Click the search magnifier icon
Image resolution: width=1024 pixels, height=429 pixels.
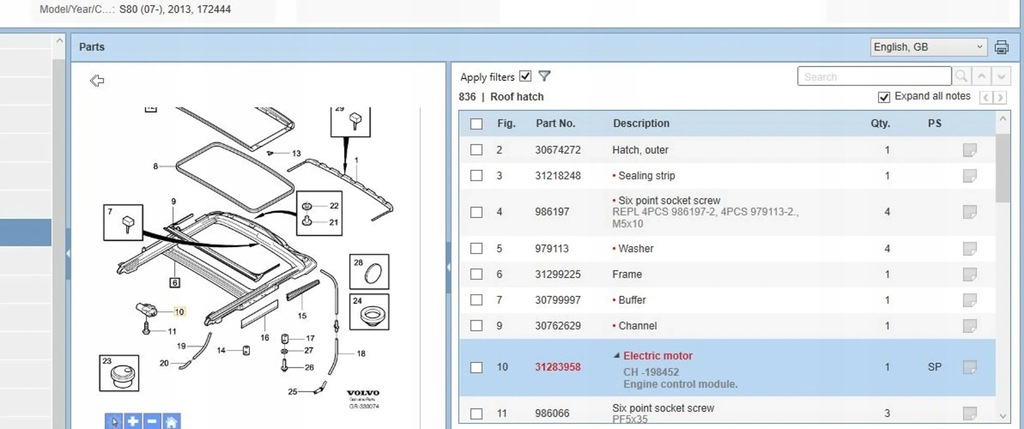tap(961, 76)
